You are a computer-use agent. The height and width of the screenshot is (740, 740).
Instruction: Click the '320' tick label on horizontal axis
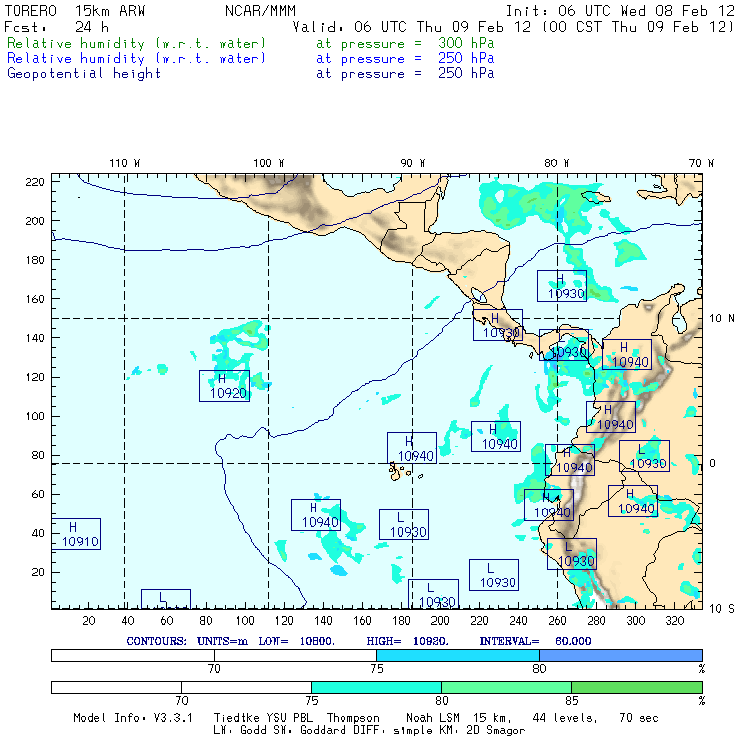[675, 621]
